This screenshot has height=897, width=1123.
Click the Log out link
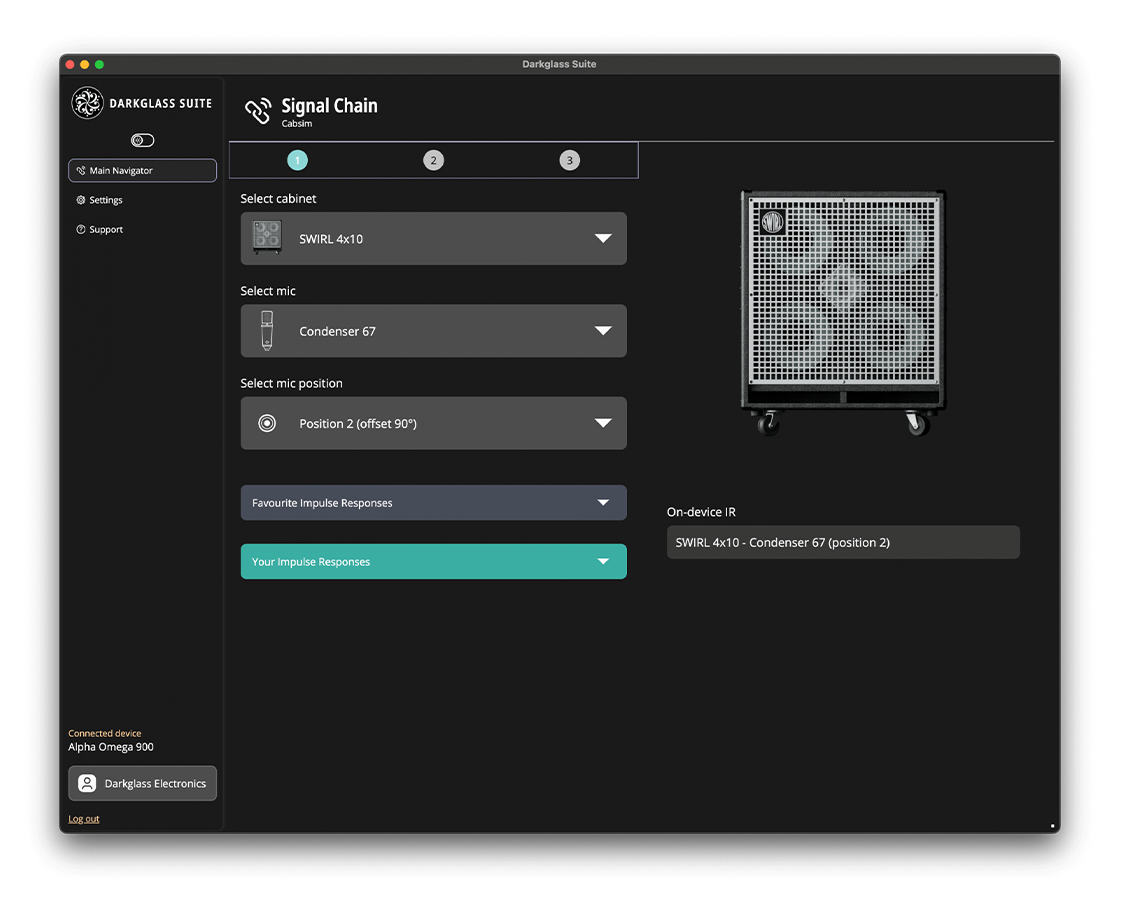coord(84,819)
